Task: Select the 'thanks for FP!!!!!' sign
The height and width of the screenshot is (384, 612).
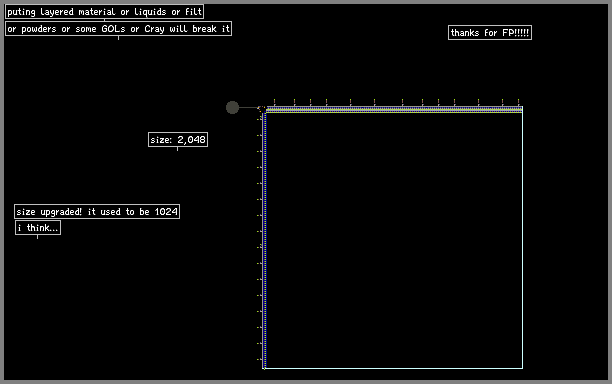Action: coord(490,33)
